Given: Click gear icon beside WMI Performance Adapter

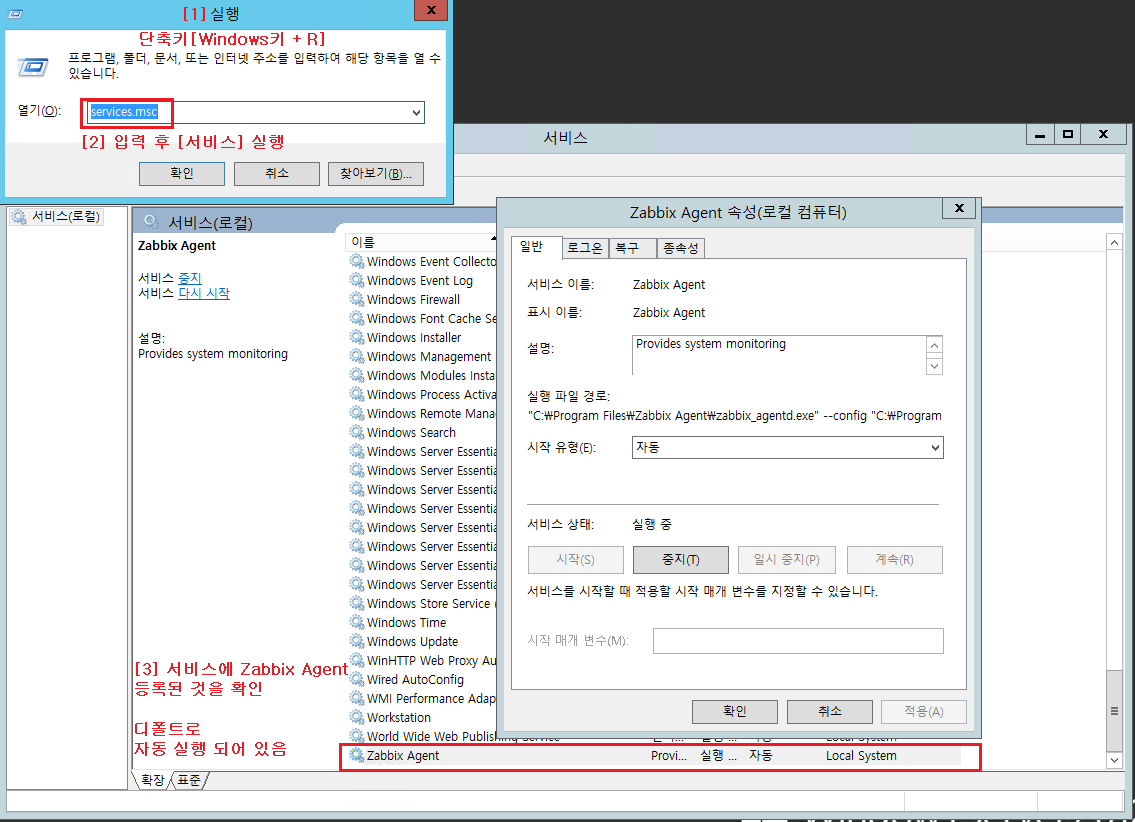Looking at the screenshot, I should 357,698.
